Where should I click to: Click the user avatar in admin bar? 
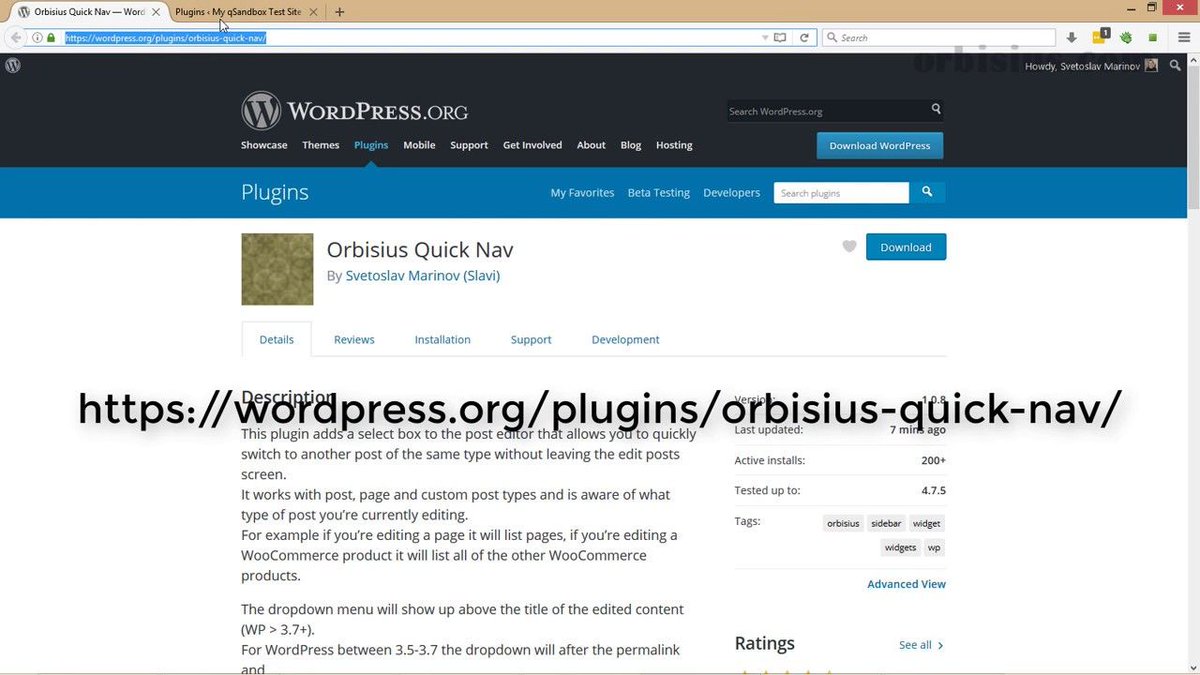[x=1152, y=66]
